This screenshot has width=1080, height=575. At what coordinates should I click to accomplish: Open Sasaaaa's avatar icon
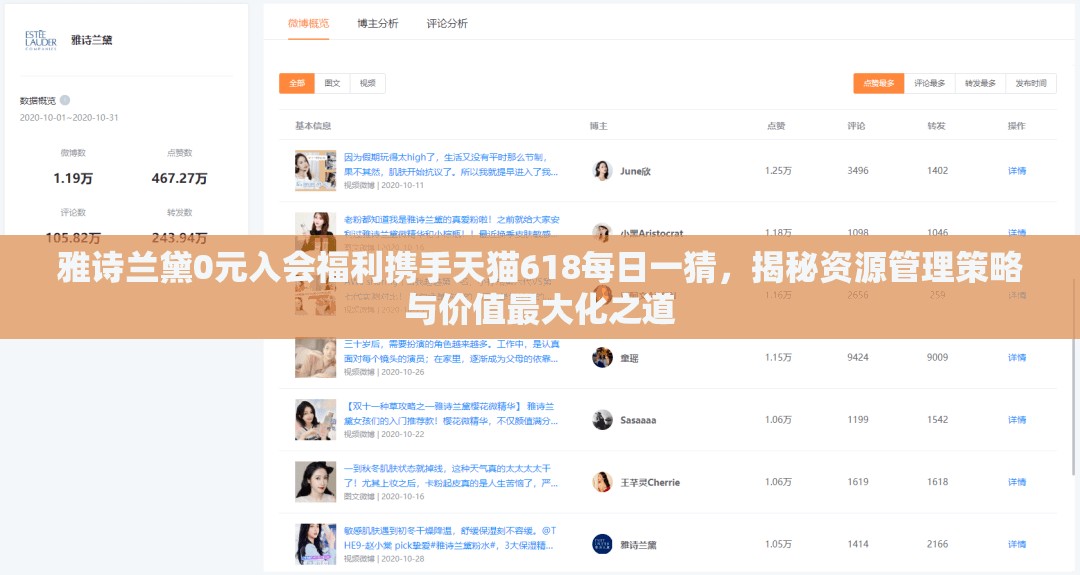602,420
